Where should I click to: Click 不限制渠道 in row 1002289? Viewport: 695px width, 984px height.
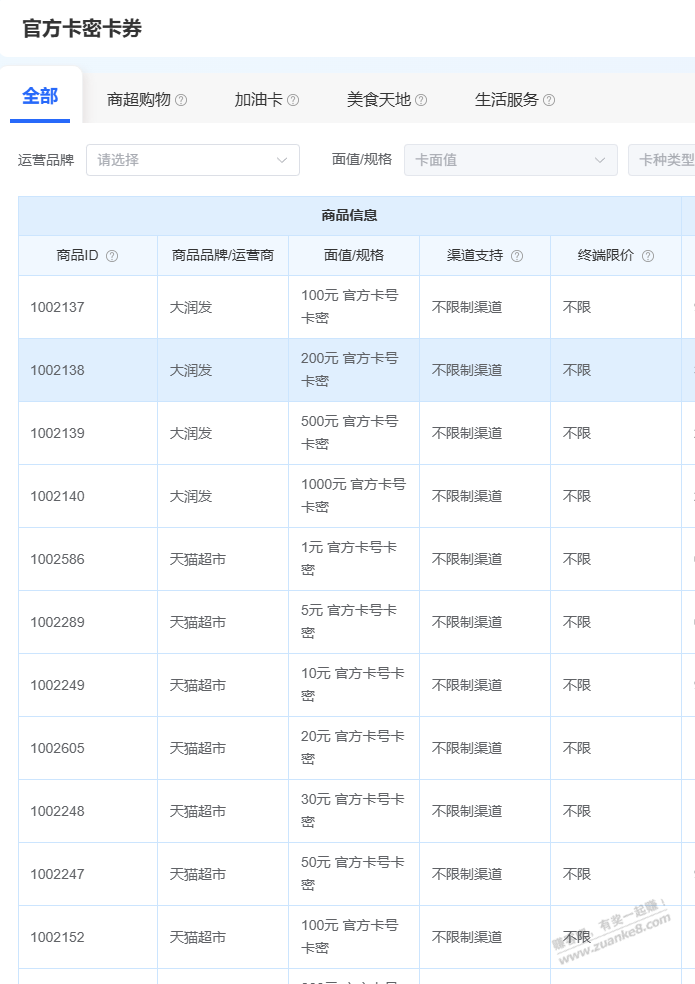click(467, 623)
